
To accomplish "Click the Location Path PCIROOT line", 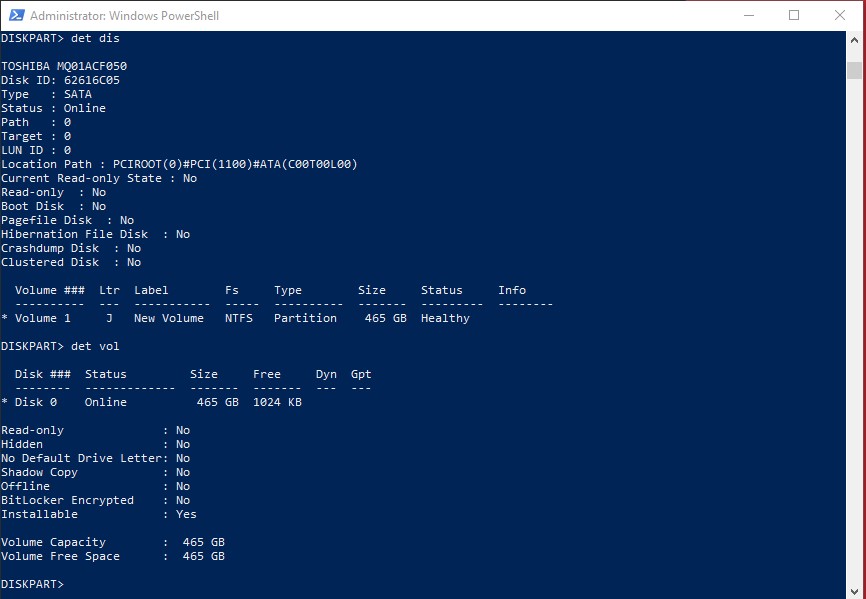I will tap(179, 164).
